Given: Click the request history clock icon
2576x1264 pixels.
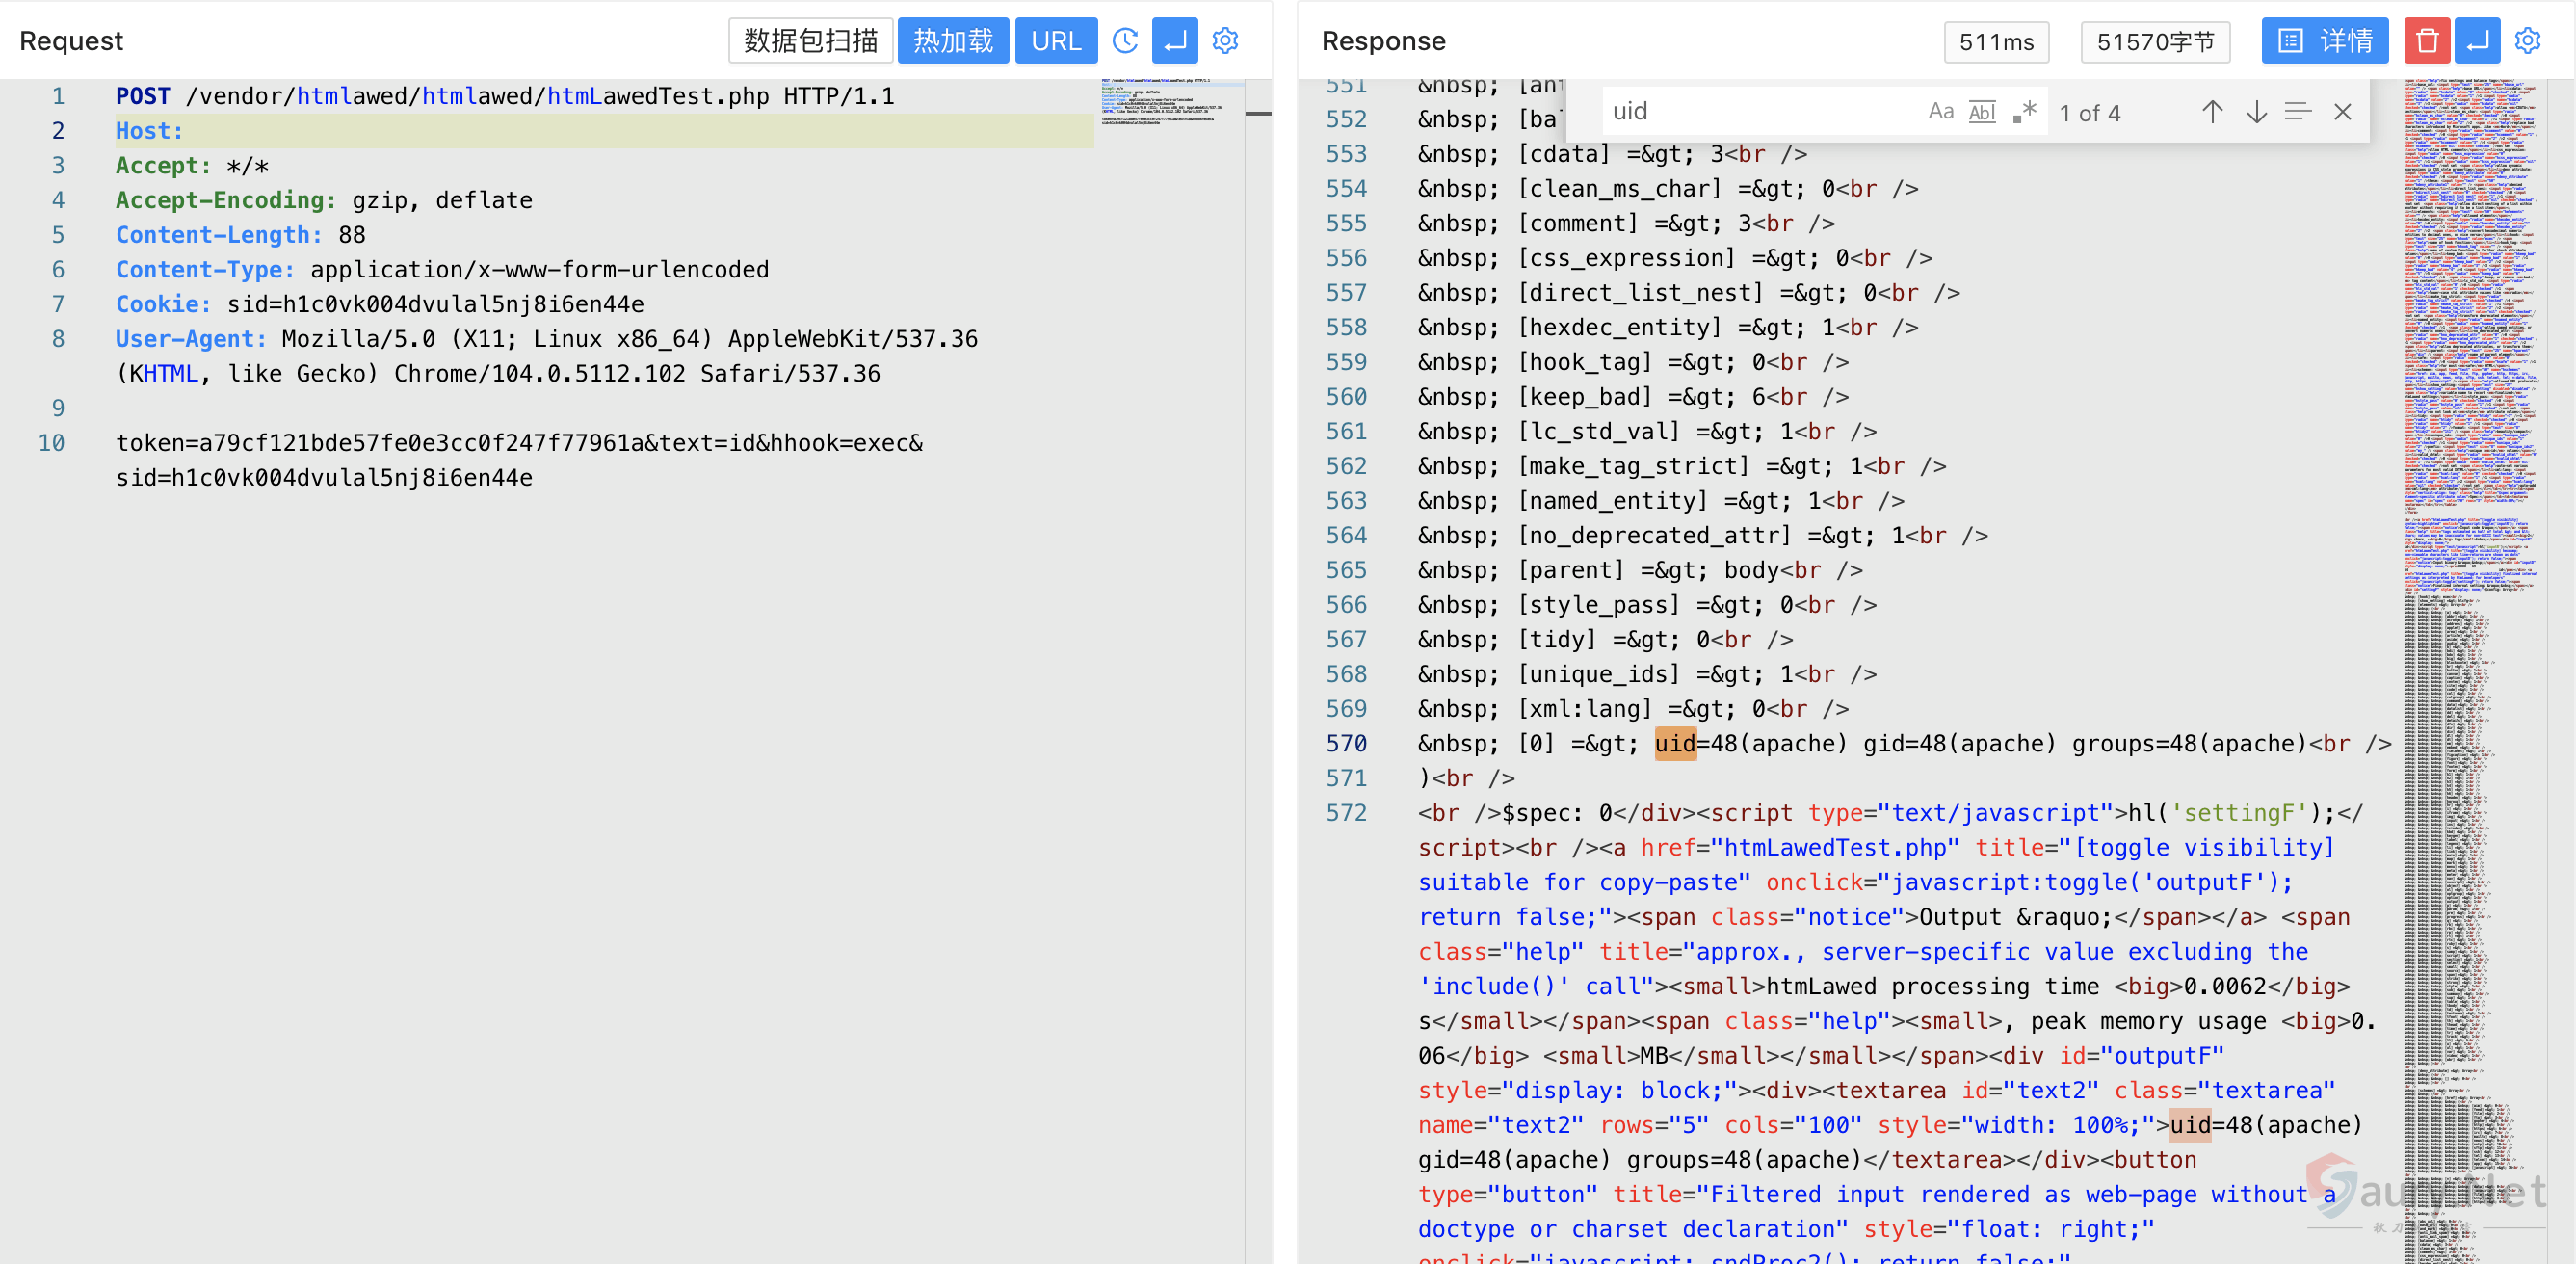Looking at the screenshot, I should [1125, 41].
